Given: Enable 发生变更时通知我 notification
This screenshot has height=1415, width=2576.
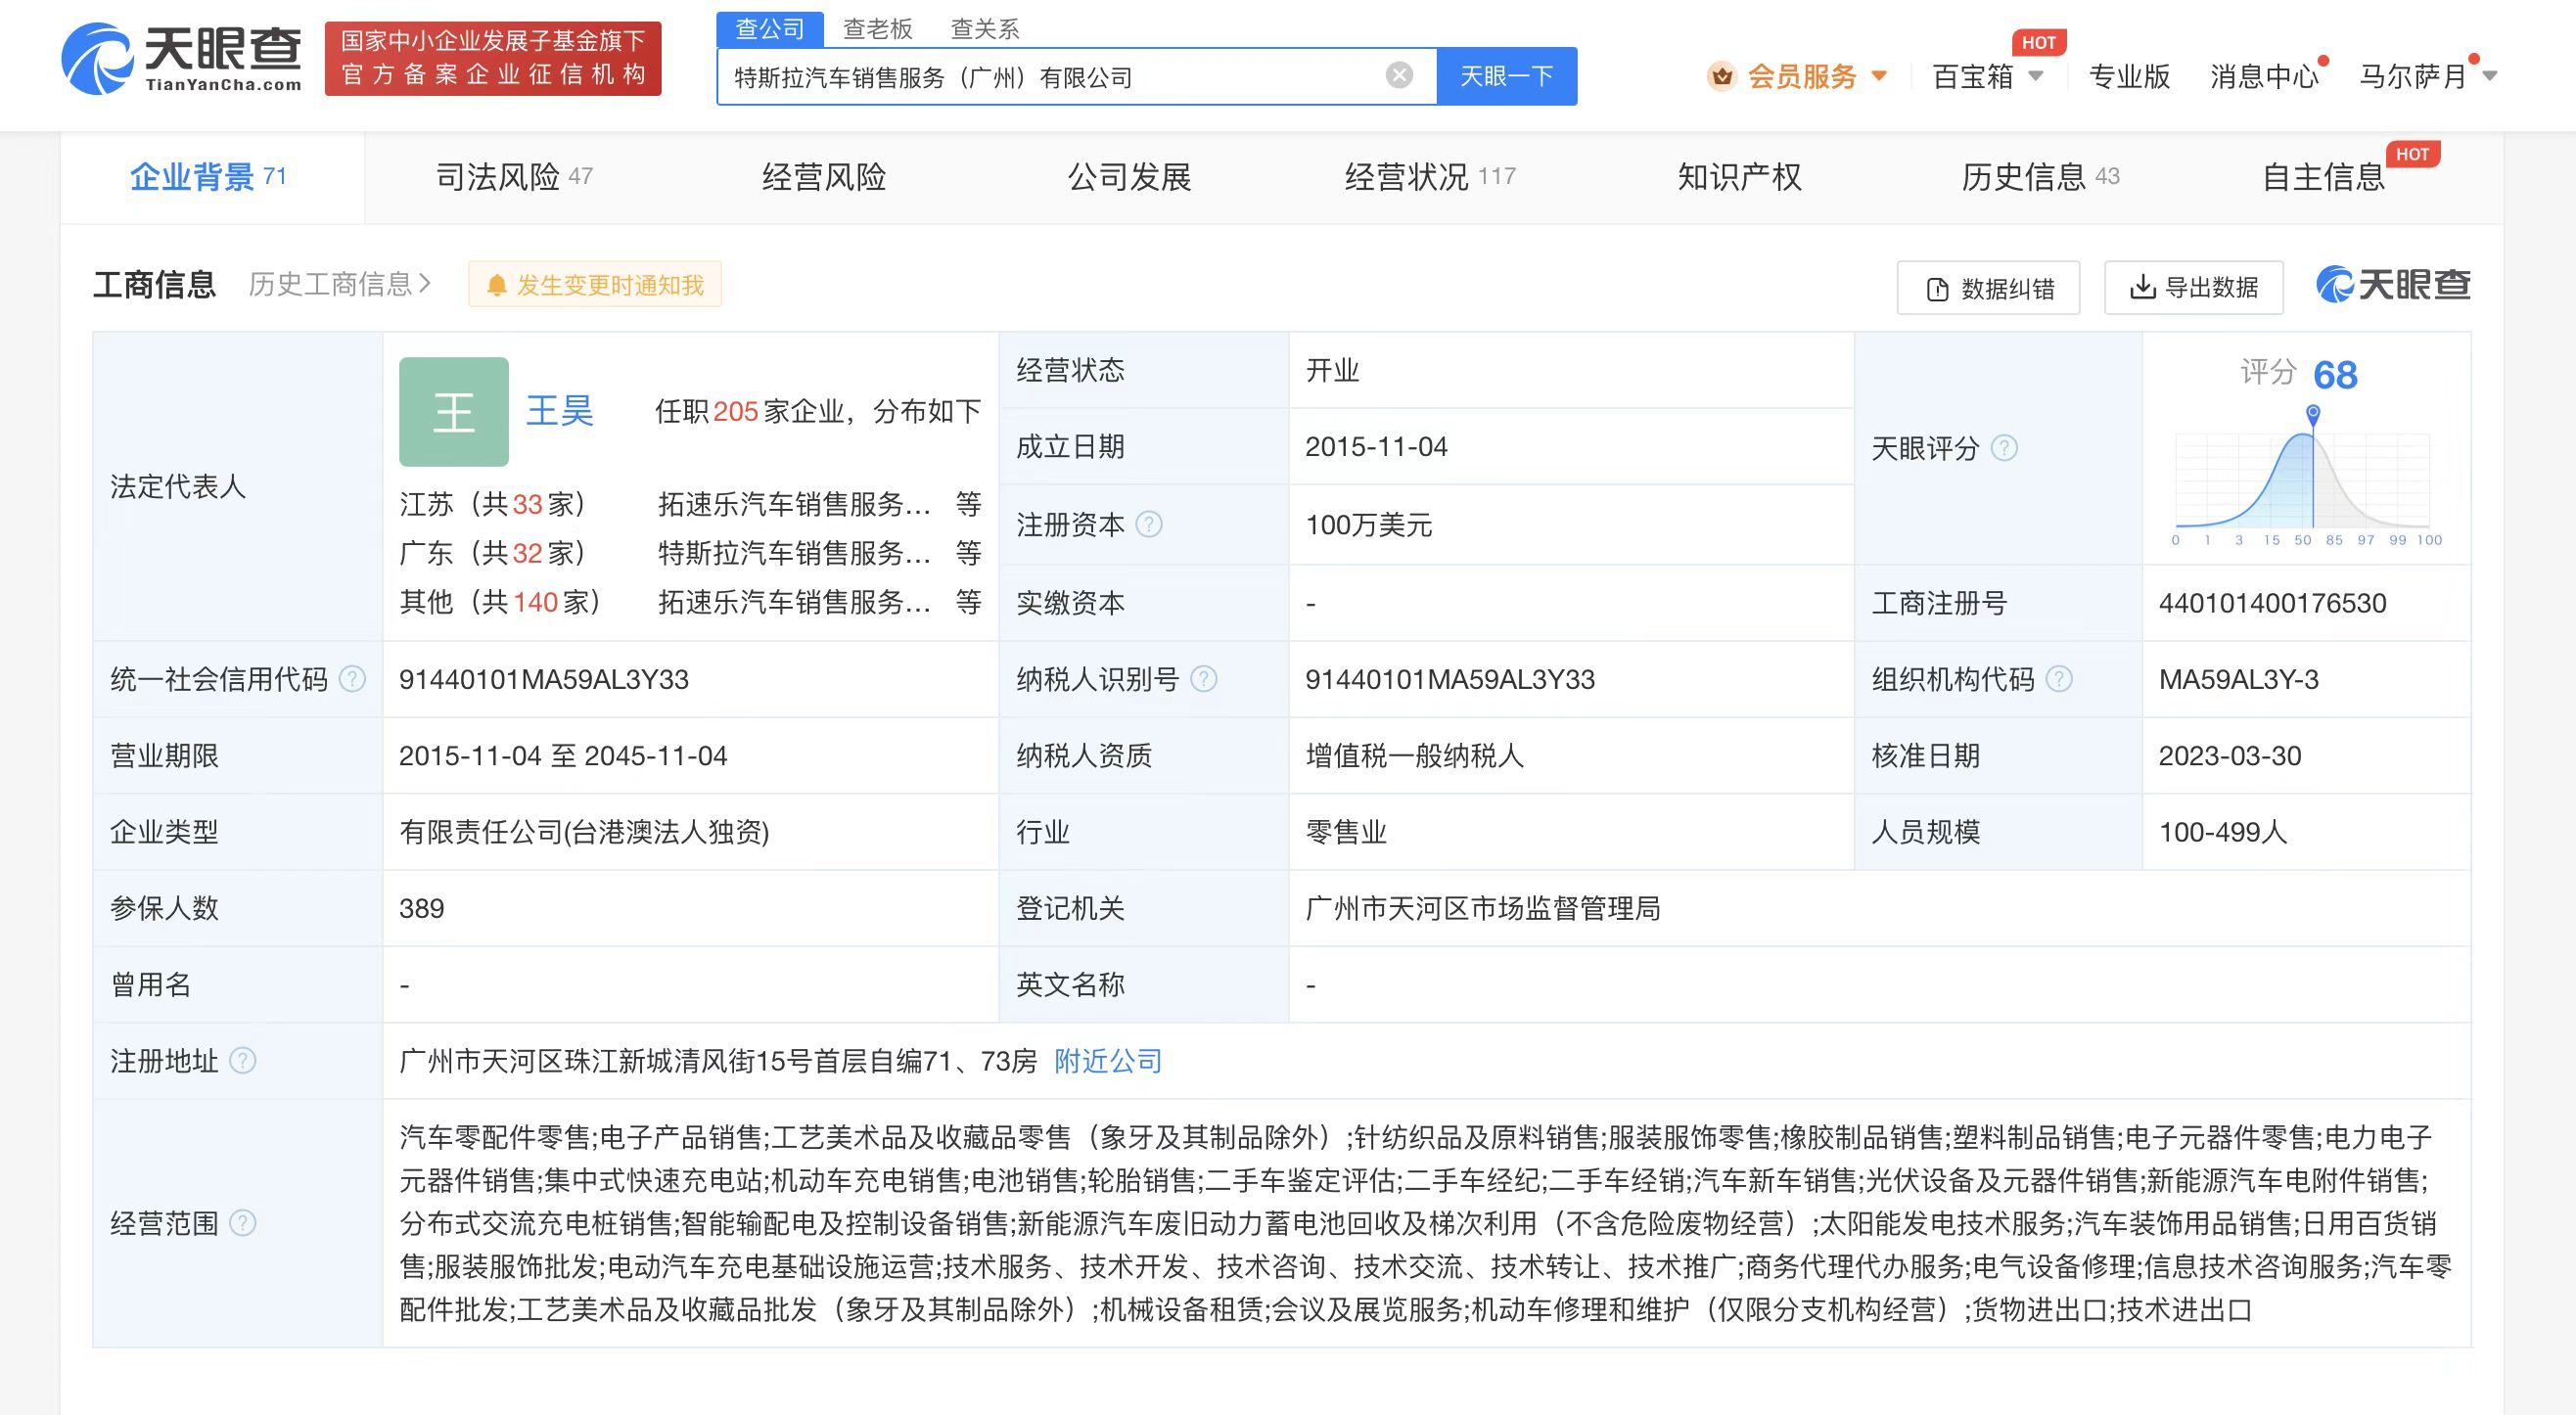Looking at the screenshot, I should [595, 285].
